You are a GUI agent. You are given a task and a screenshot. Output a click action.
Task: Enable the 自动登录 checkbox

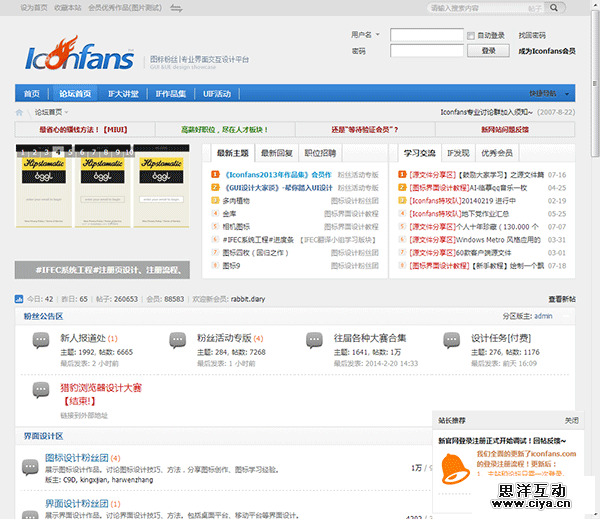471,35
